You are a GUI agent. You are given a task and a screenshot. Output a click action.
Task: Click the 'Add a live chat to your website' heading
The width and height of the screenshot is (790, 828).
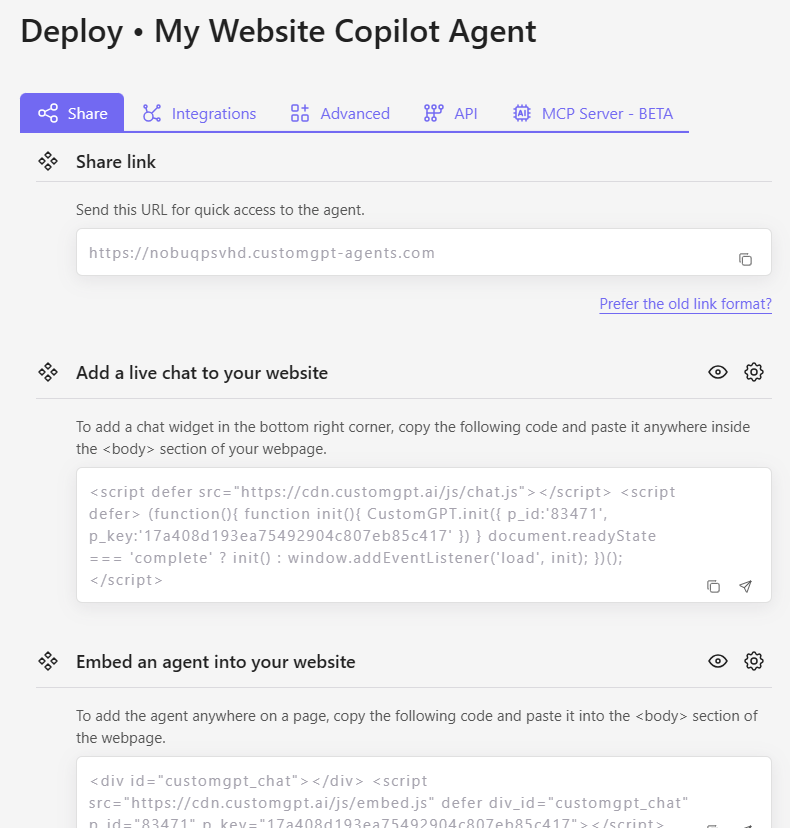[x=202, y=373]
